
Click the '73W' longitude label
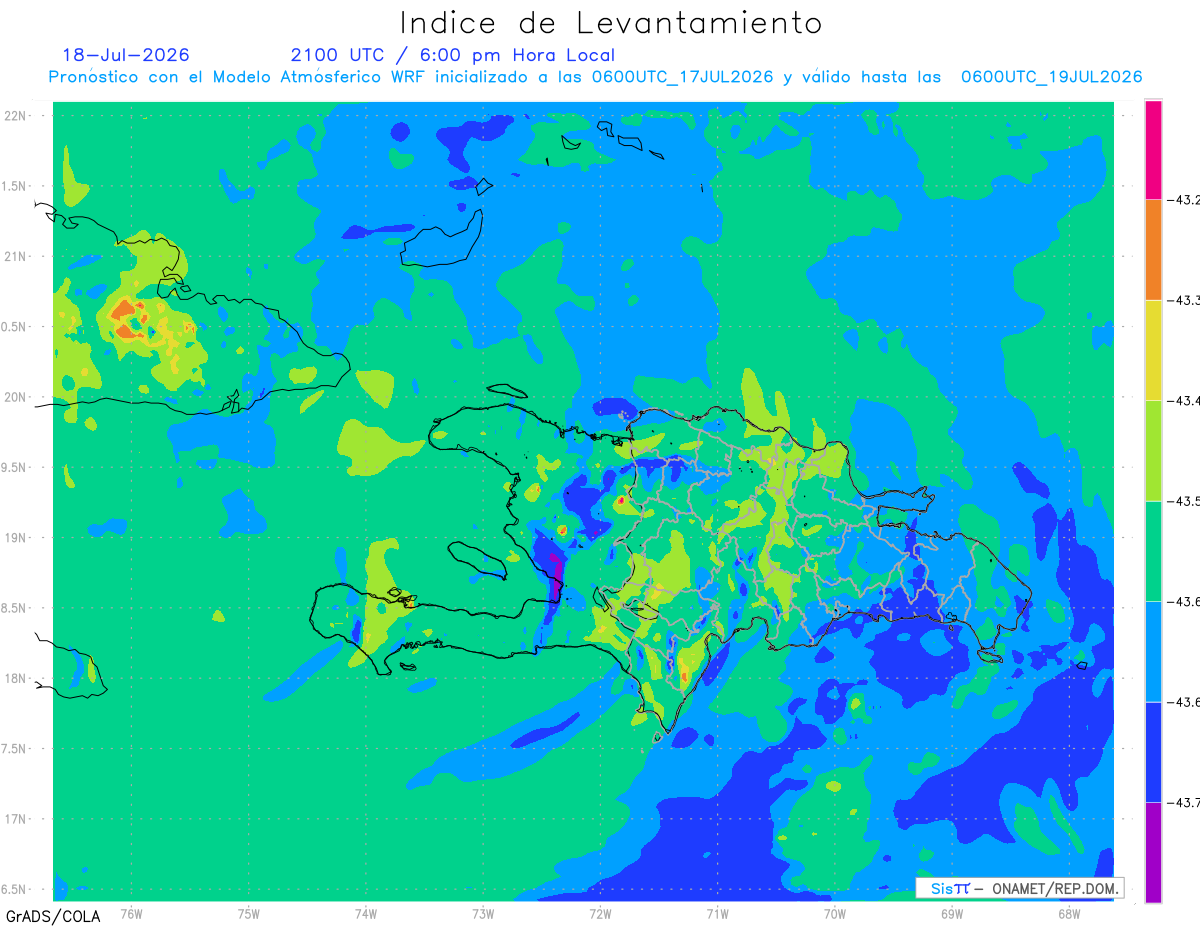[483, 914]
